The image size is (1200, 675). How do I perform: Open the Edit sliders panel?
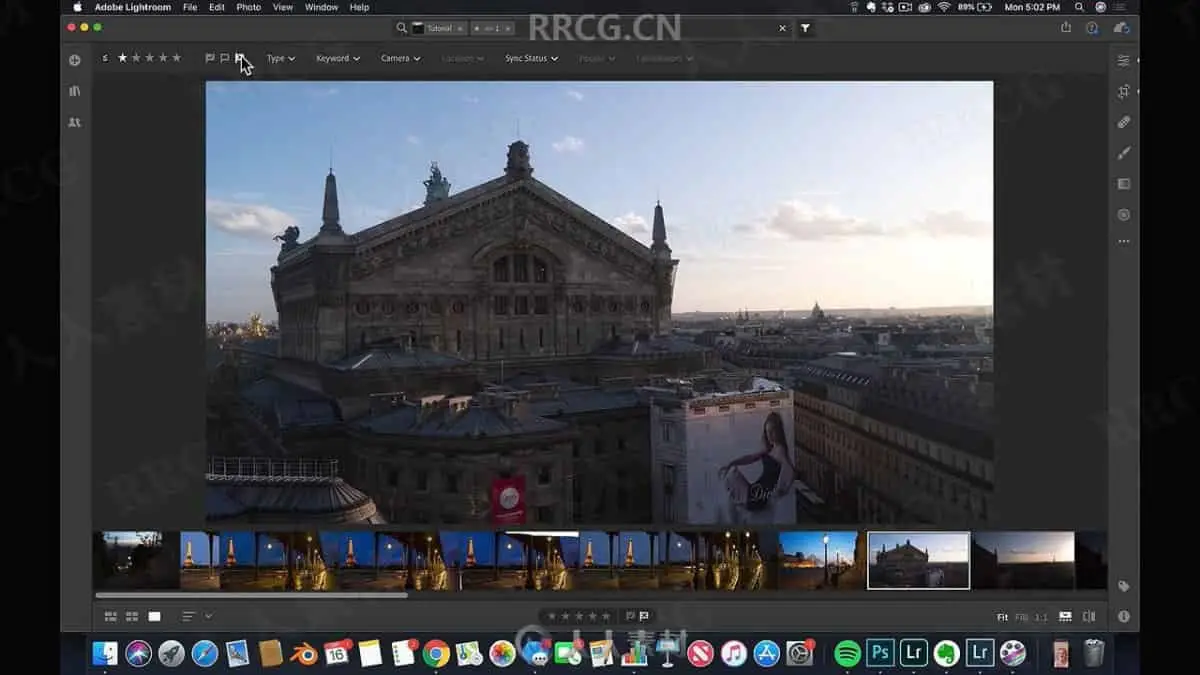click(1123, 60)
